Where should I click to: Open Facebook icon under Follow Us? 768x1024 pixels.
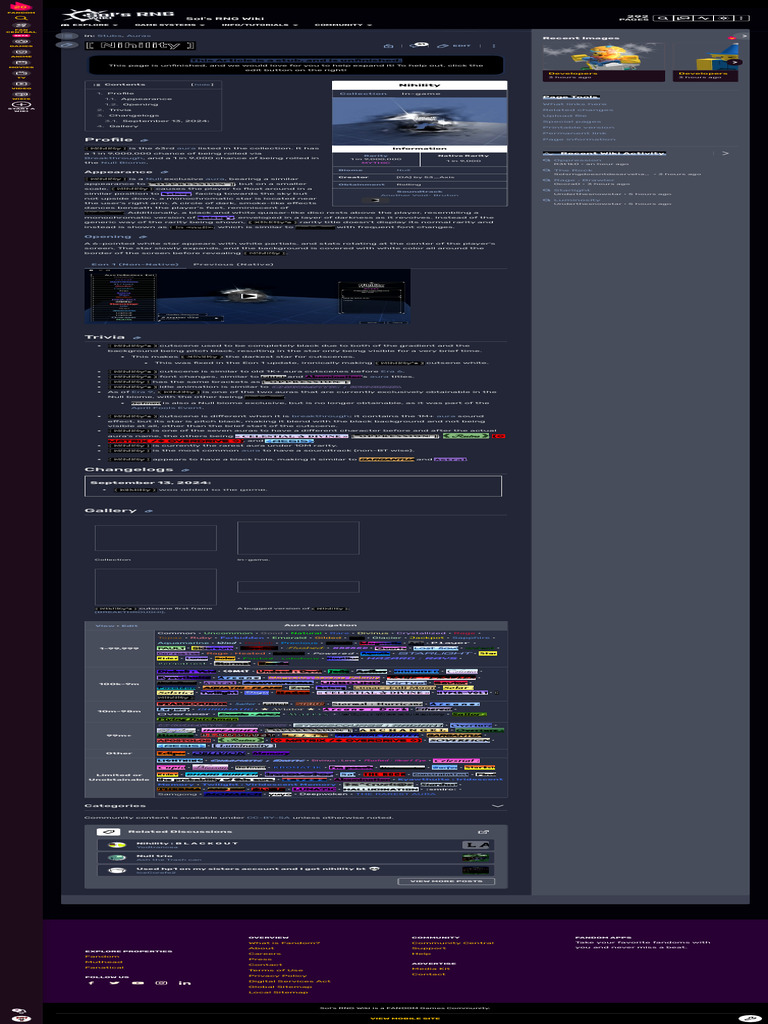tap(90, 983)
